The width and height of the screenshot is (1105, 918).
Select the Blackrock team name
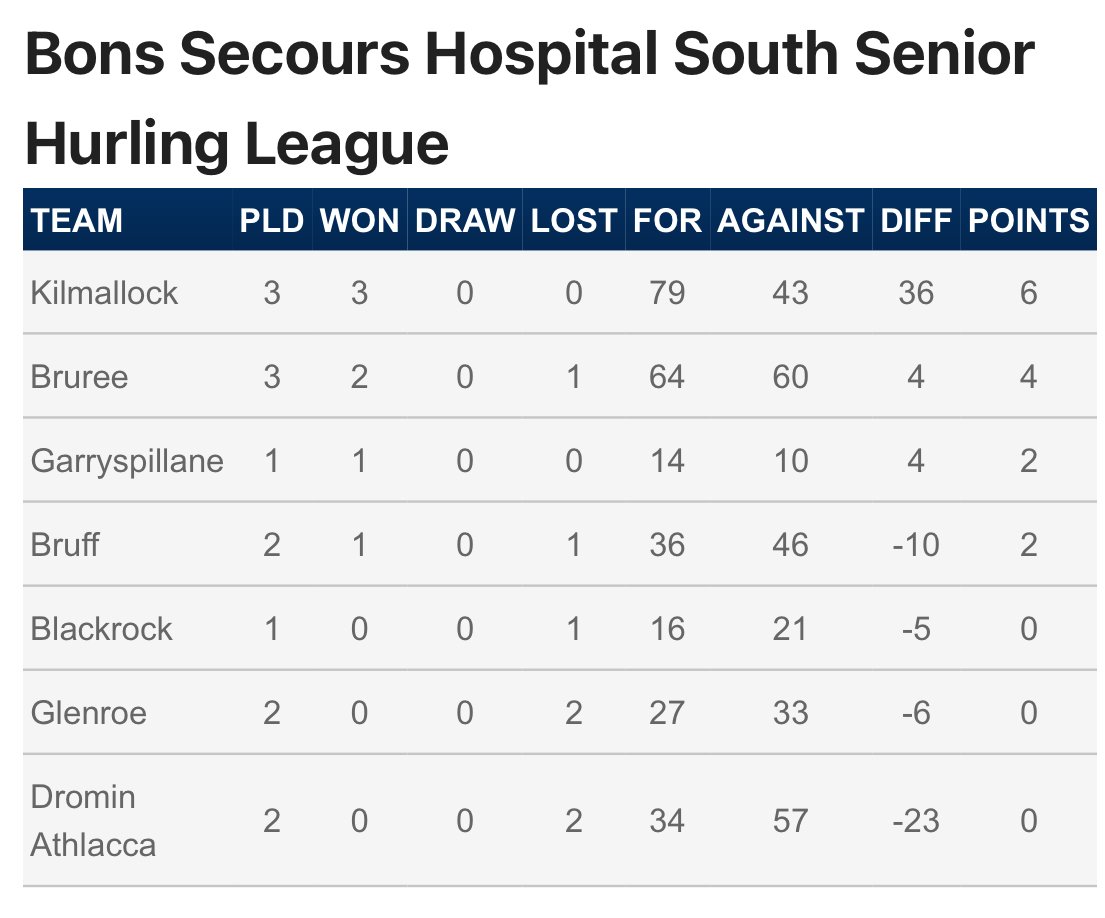pos(101,628)
